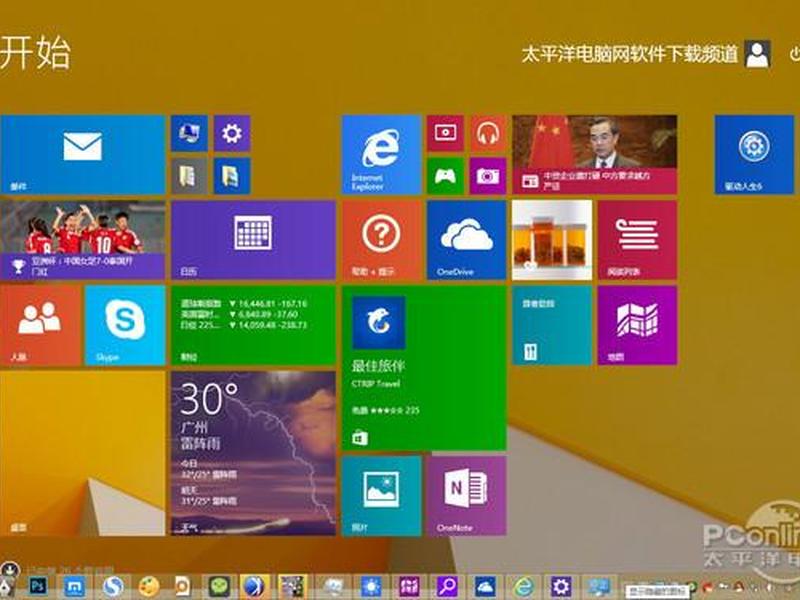The width and height of the screenshot is (800, 600).
Task: Open the magenta Camera small tile
Action: (x=488, y=176)
